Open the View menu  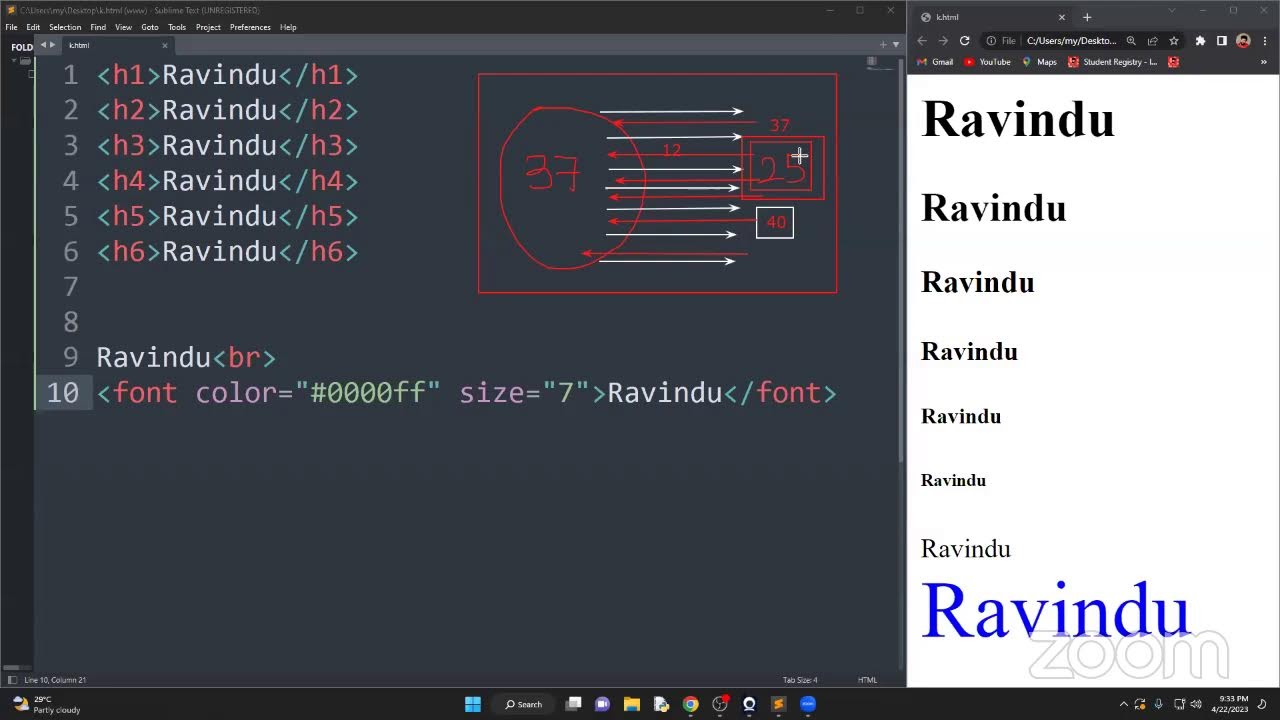[123, 27]
